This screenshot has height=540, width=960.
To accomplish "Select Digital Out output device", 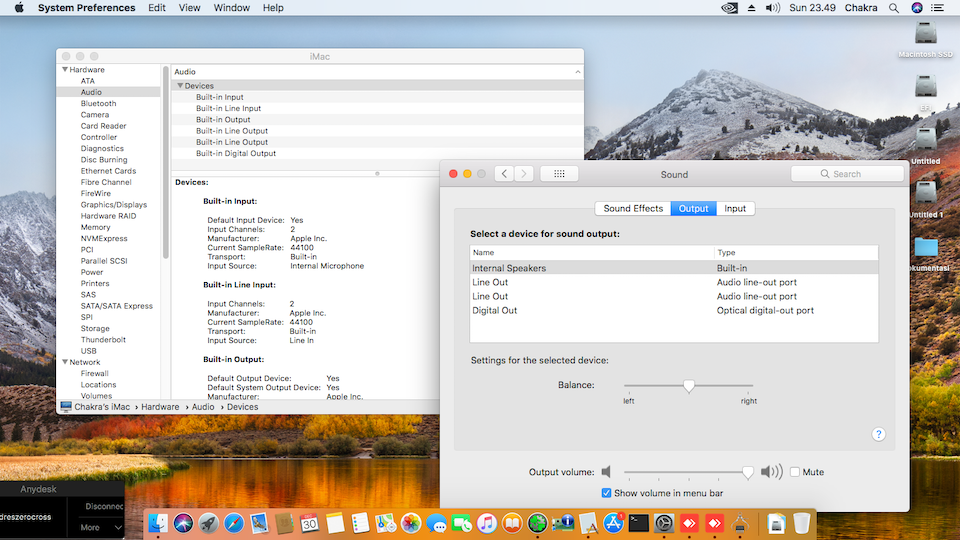I will (674, 310).
